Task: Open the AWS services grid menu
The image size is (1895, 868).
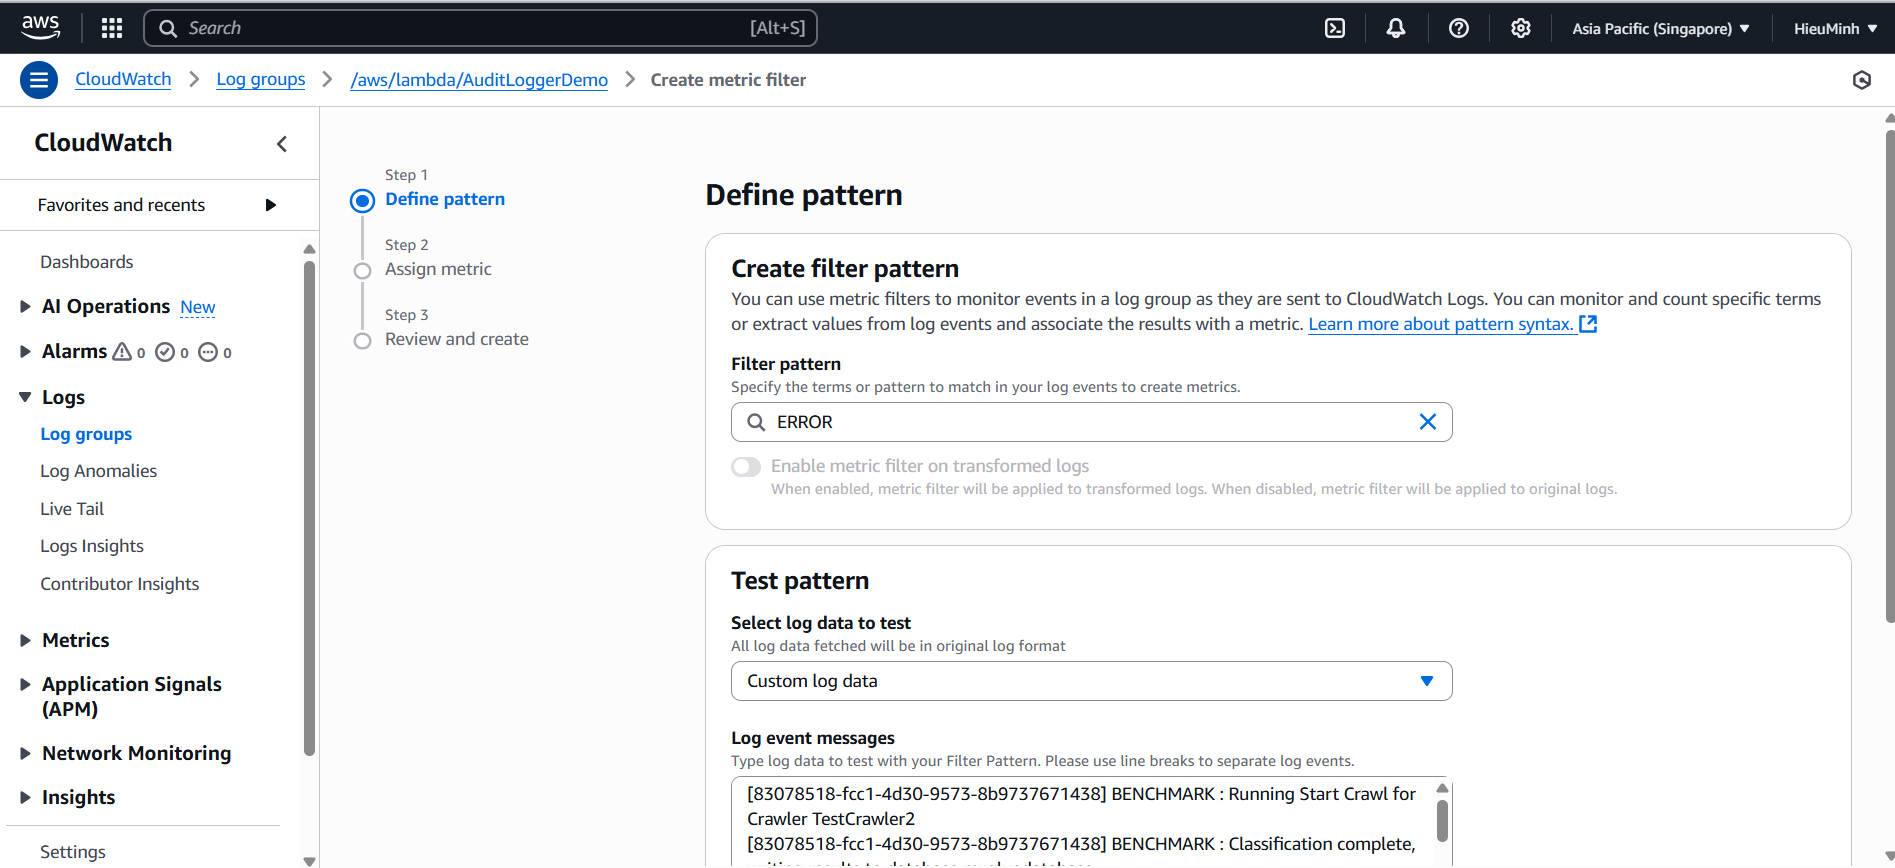Action: point(112,28)
